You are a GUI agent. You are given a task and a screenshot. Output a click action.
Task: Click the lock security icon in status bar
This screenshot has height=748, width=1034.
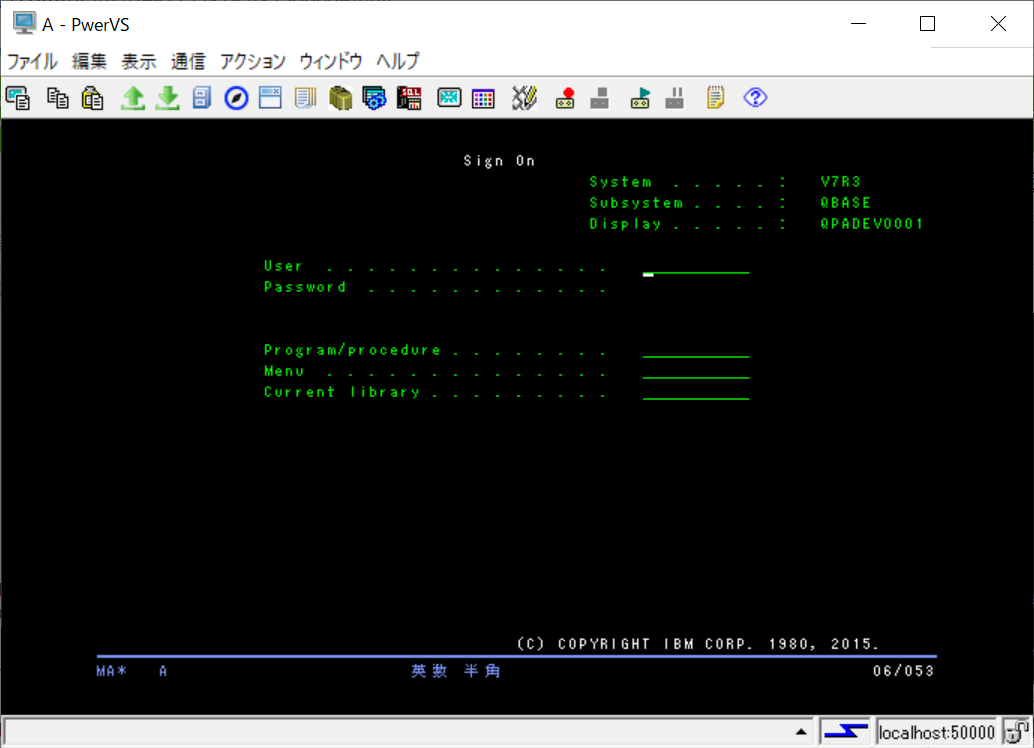click(x=1016, y=732)
